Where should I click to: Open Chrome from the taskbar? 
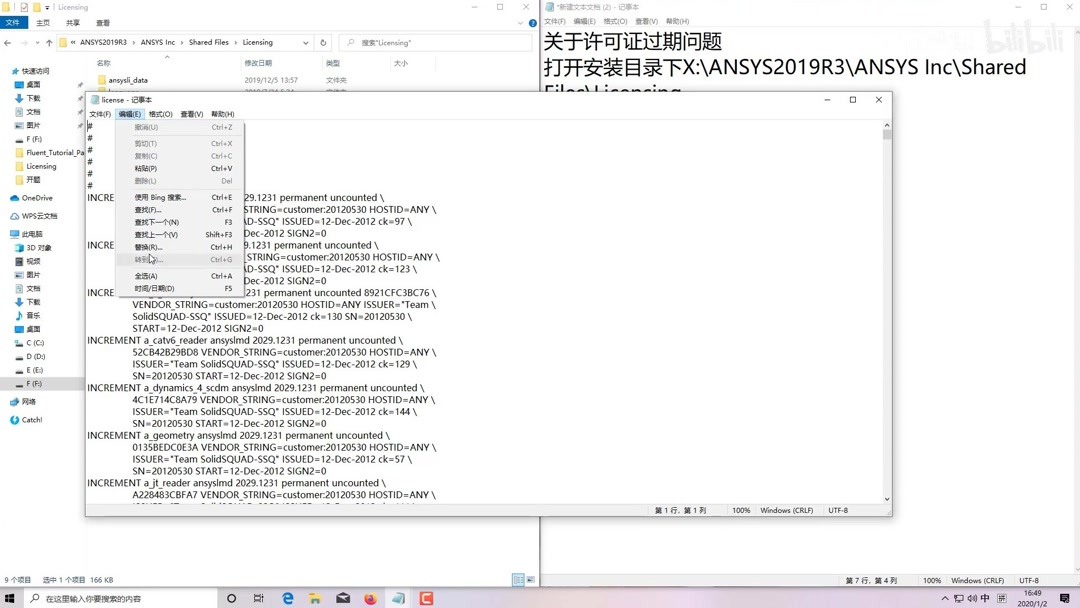[x=371, y=599]
